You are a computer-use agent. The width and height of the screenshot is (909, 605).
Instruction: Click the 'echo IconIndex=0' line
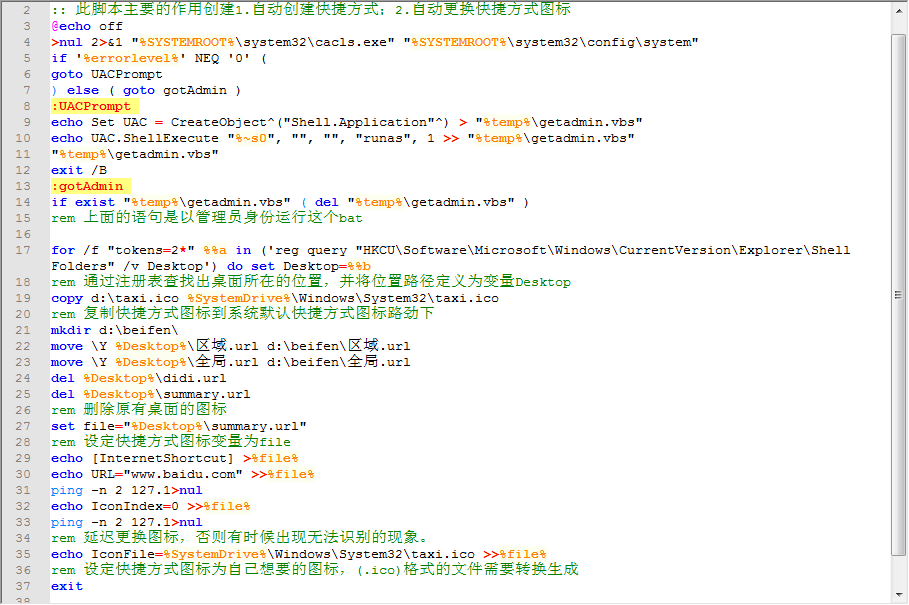[x=151, y=506]
